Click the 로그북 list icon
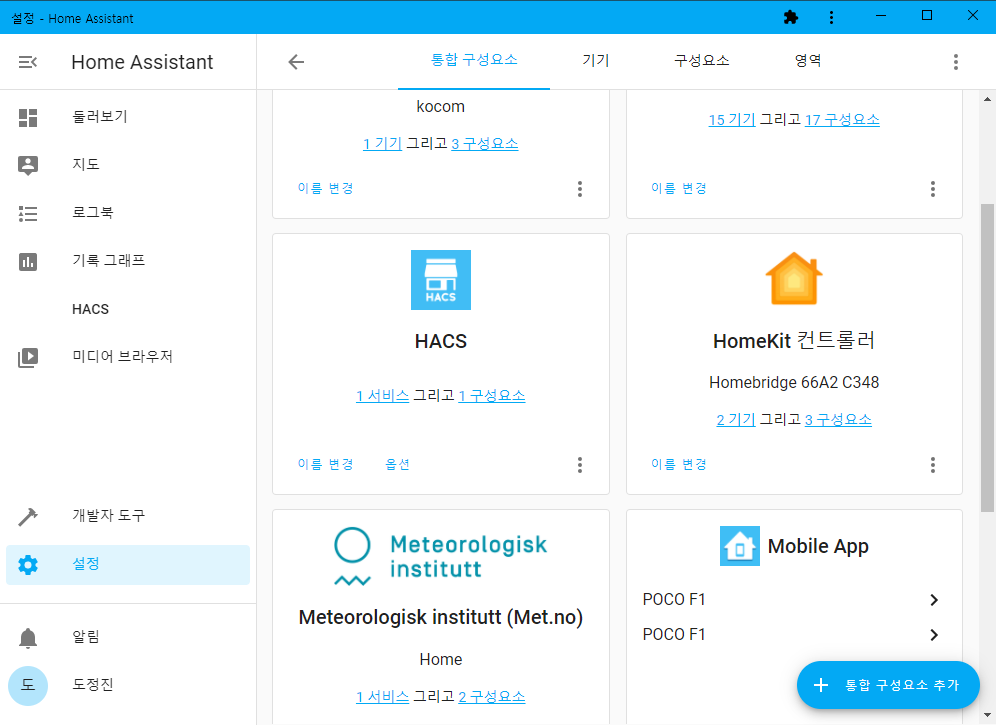 28,213
